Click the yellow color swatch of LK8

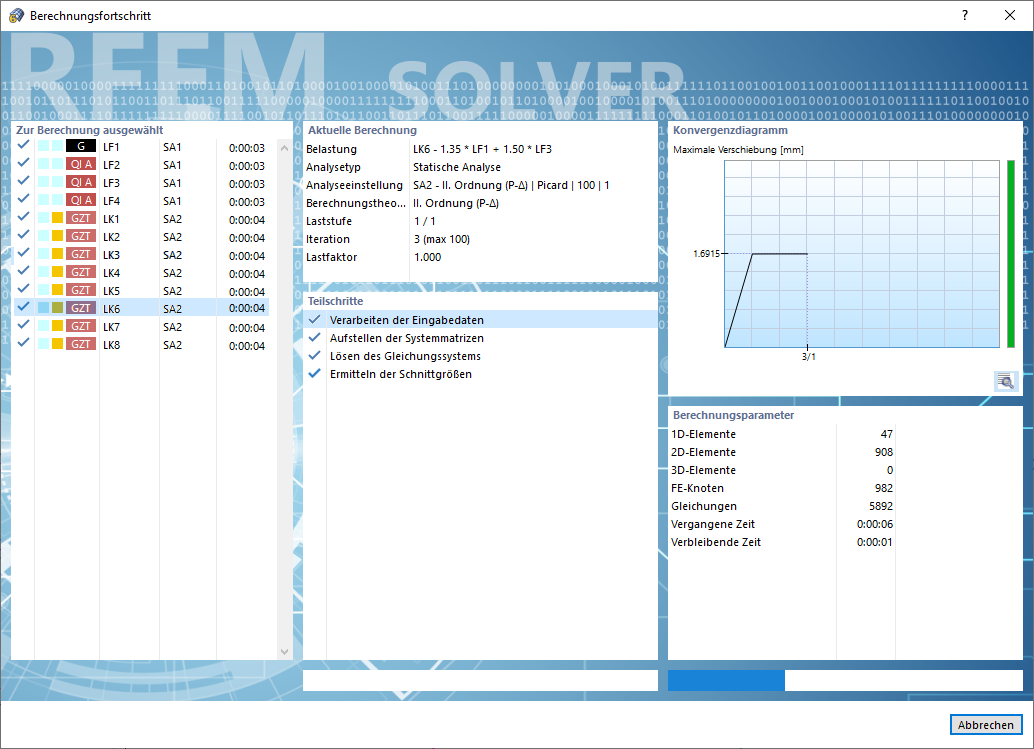pyautogui.click(x=57, y=344)
